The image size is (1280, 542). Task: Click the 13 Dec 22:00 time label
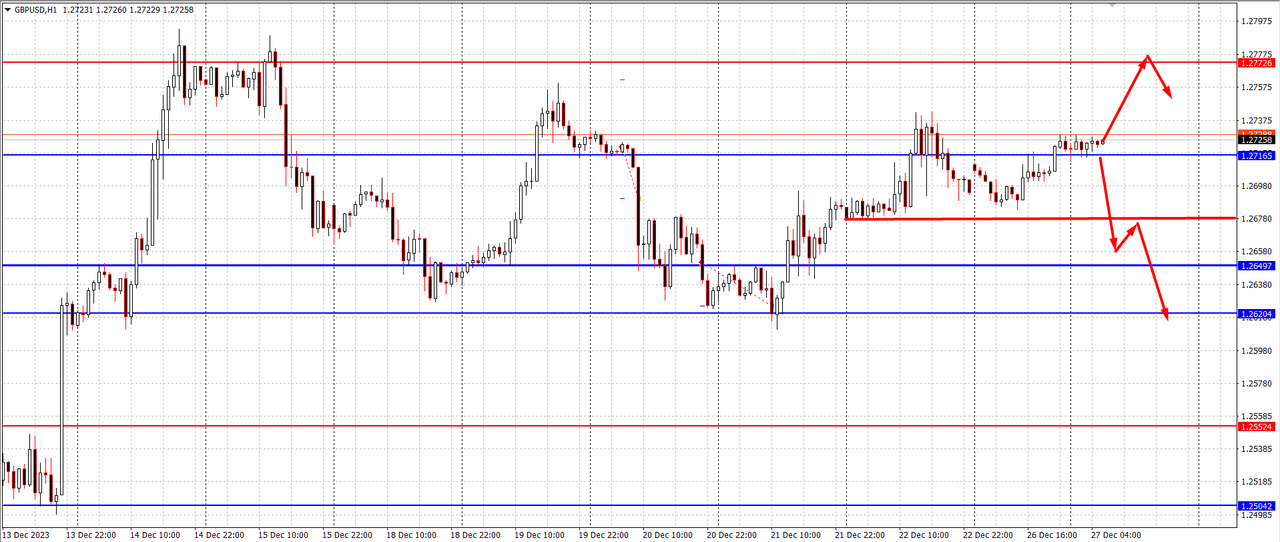[91, 535]
